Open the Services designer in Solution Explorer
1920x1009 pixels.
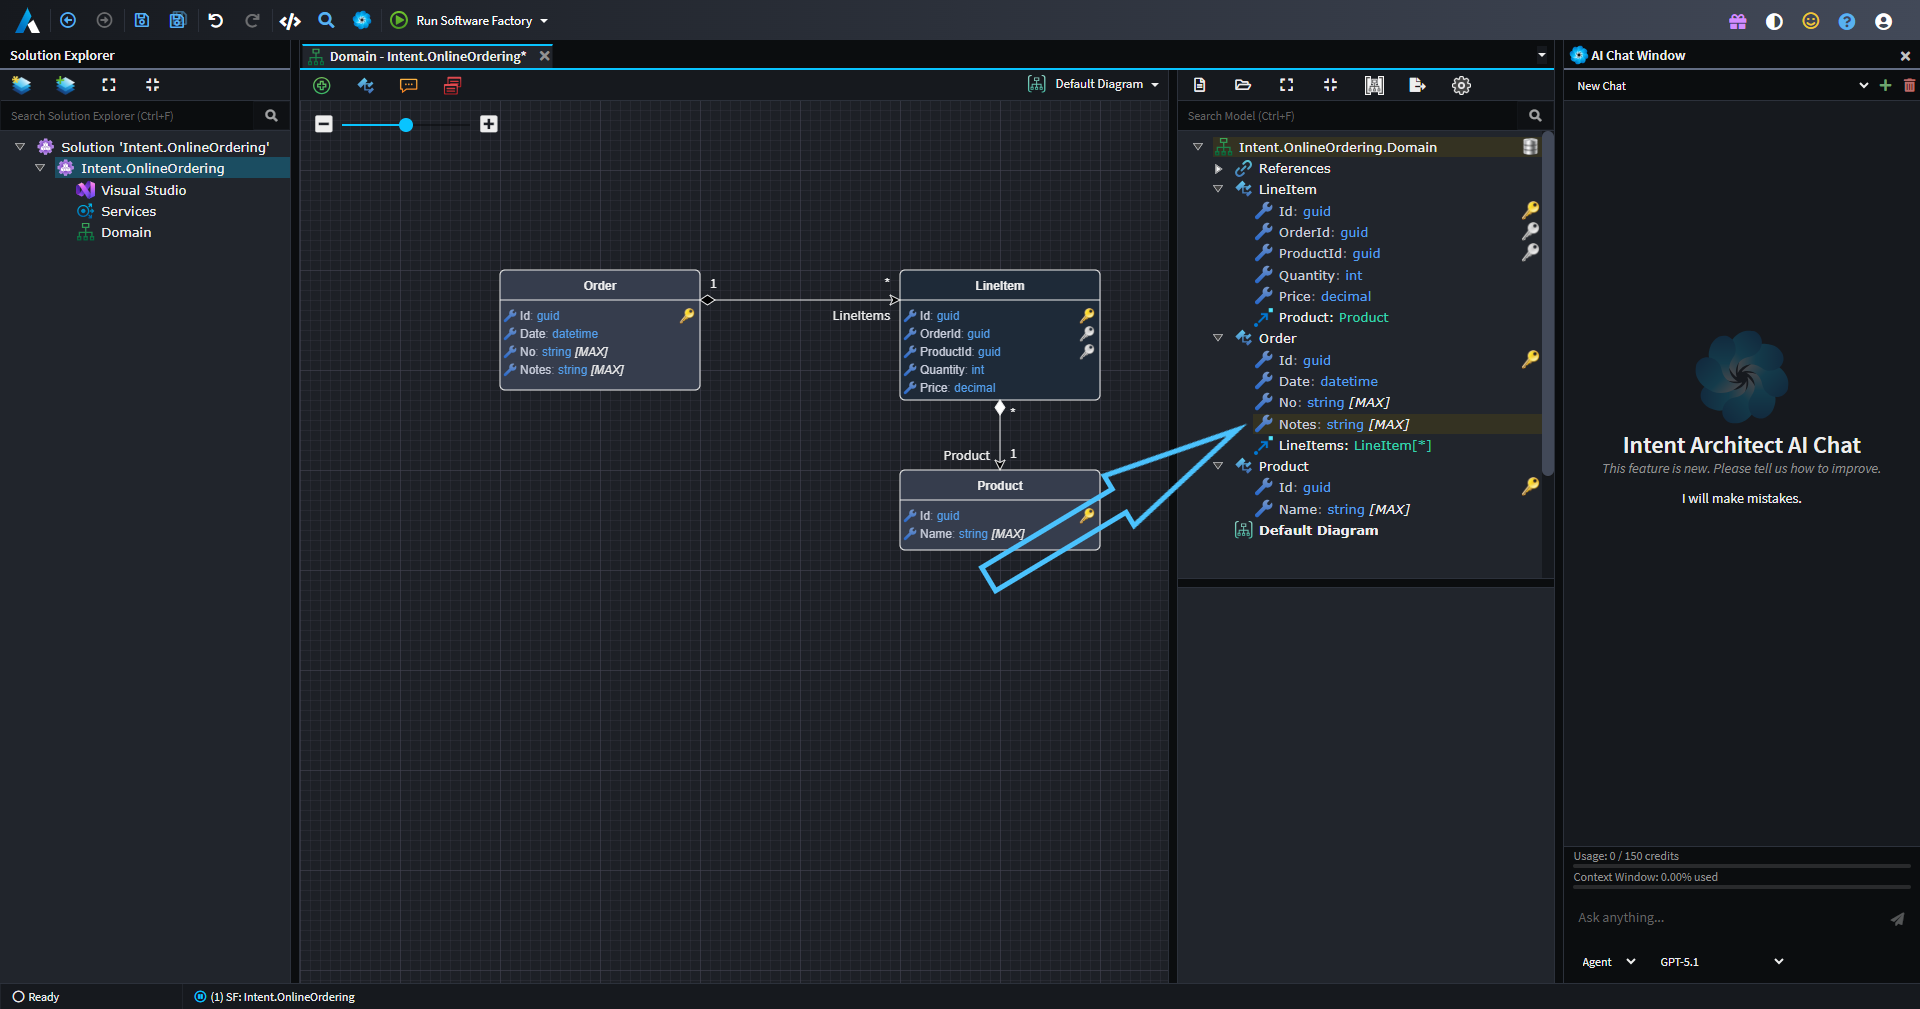tap(128, 211)
